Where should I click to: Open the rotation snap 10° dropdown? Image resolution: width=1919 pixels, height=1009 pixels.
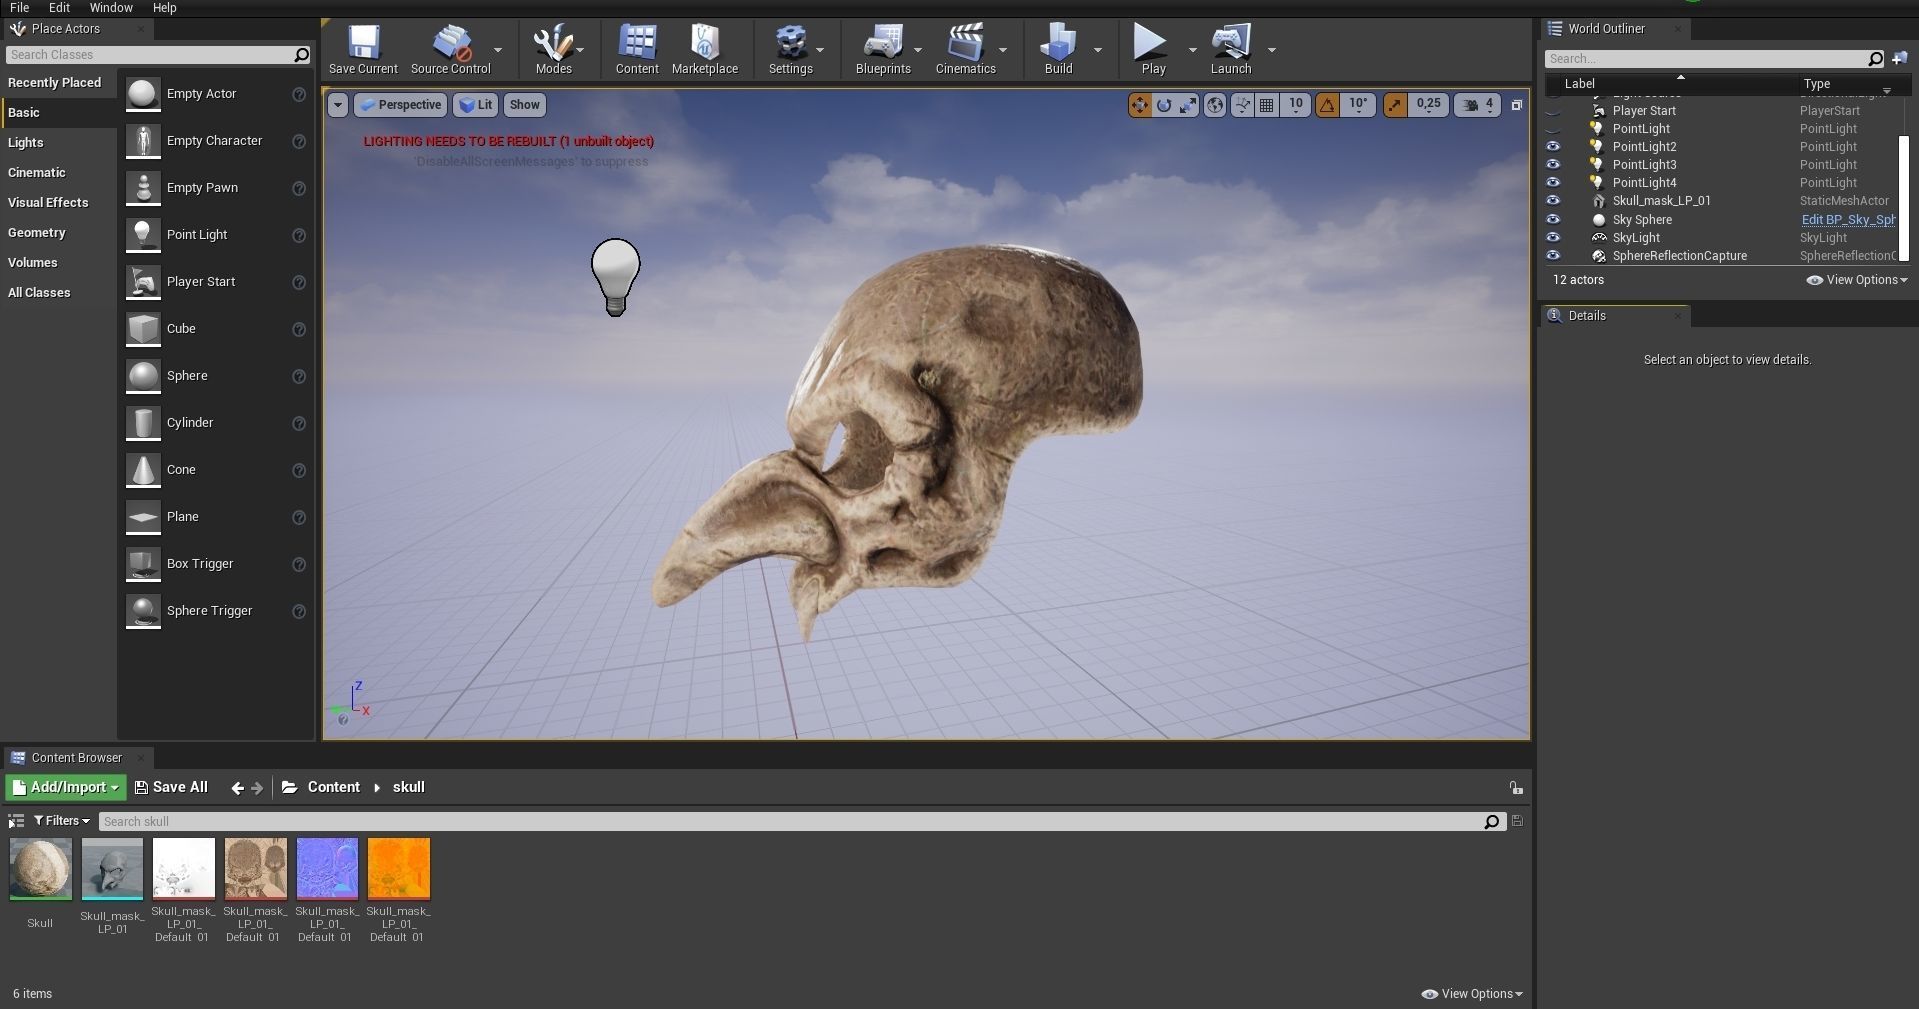1358,105
